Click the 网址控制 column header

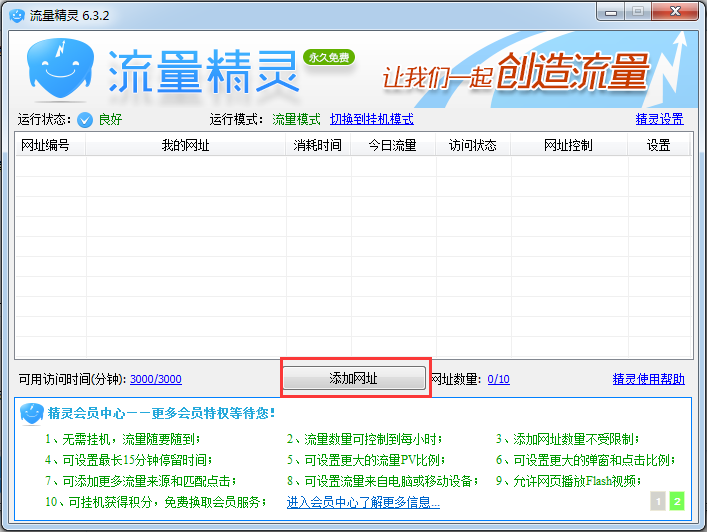click(569, 145)
